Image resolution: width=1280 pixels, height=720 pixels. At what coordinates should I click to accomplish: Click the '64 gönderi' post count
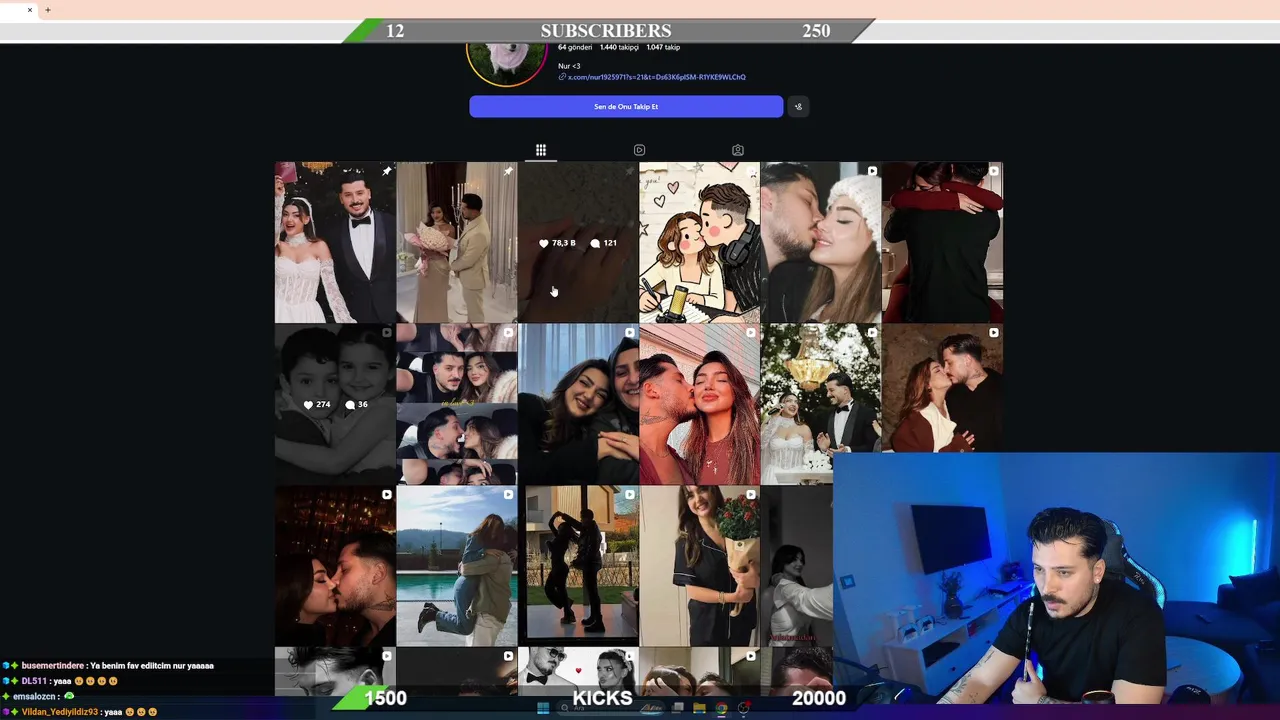pos(575,47)
